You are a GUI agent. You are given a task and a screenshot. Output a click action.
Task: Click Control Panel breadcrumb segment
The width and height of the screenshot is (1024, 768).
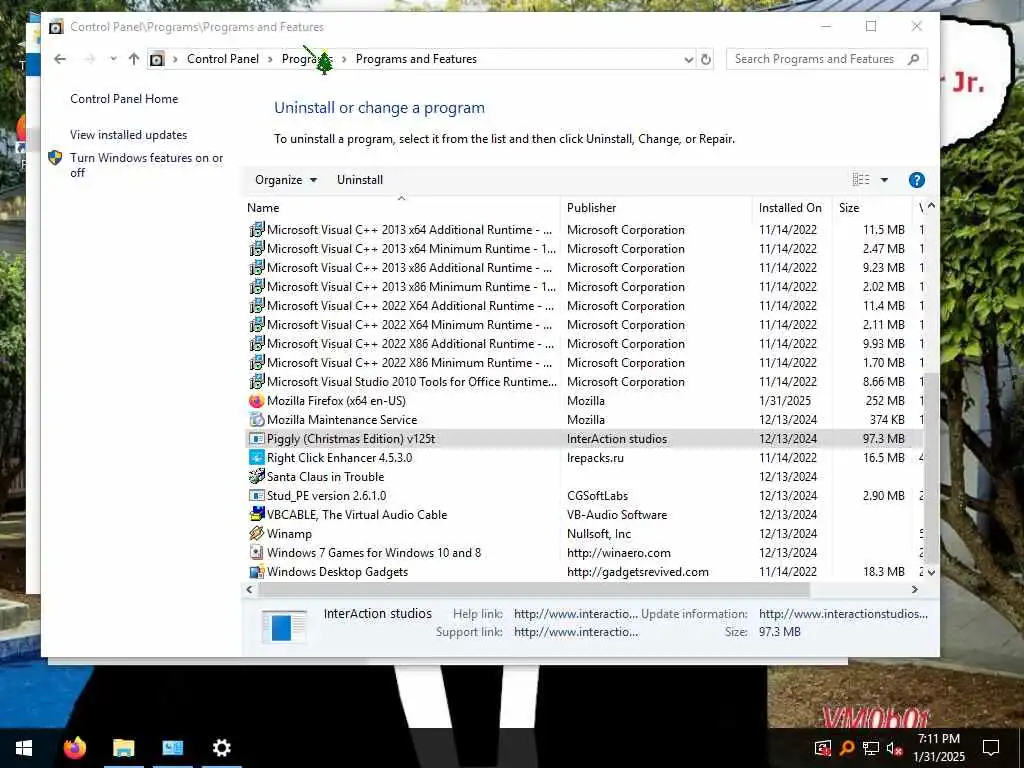tap(223, 59)
